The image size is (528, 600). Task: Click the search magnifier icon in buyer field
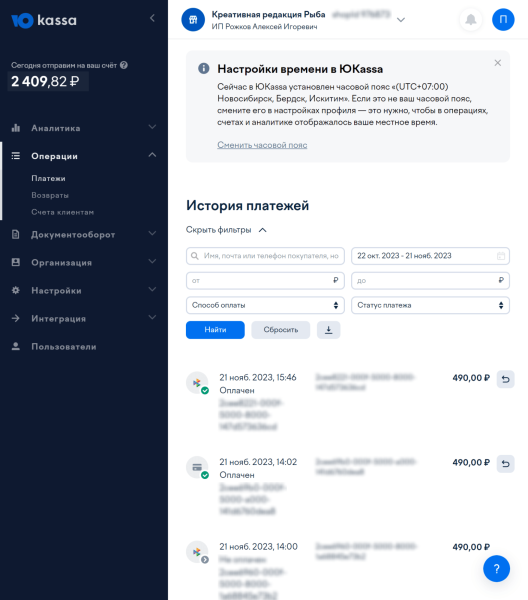pyautogui.click(x=195, y=256)
